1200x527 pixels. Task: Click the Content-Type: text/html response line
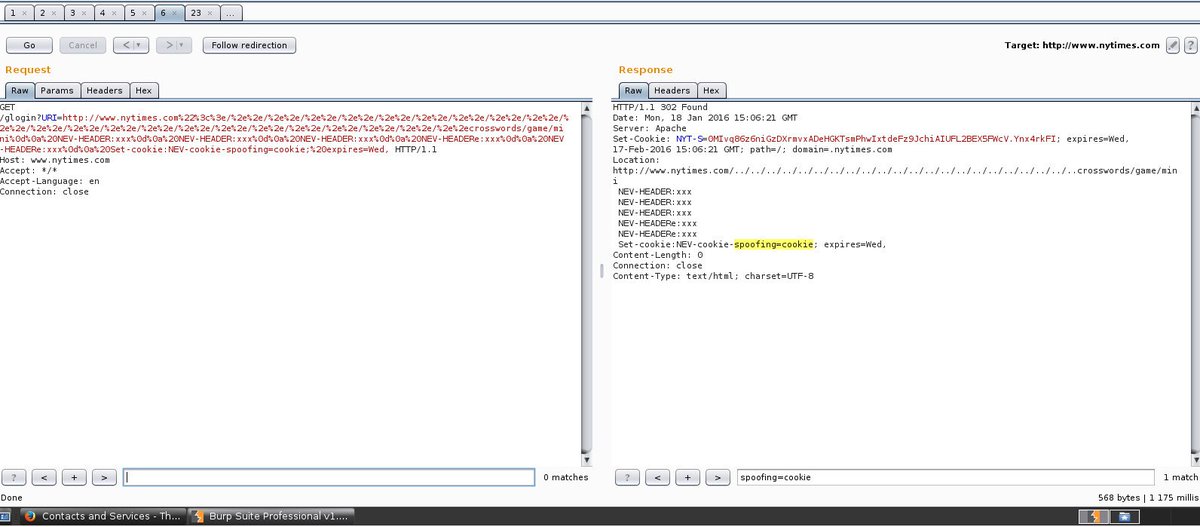(713, 276)
